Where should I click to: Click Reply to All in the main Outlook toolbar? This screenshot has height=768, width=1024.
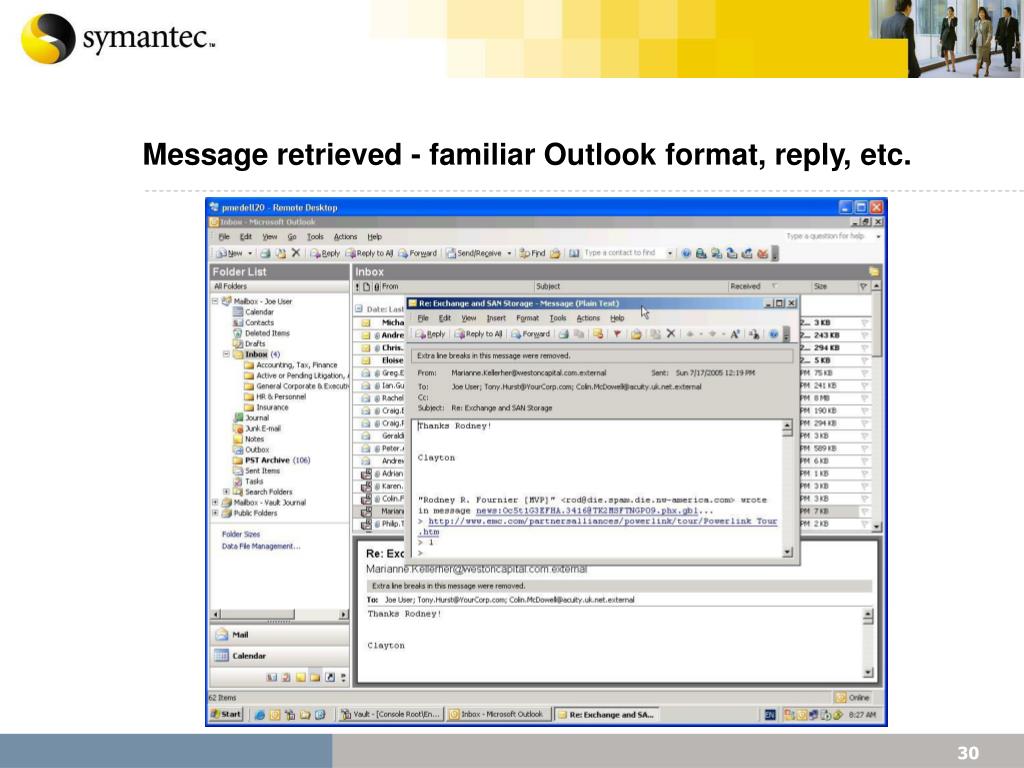tap(370, 253)
